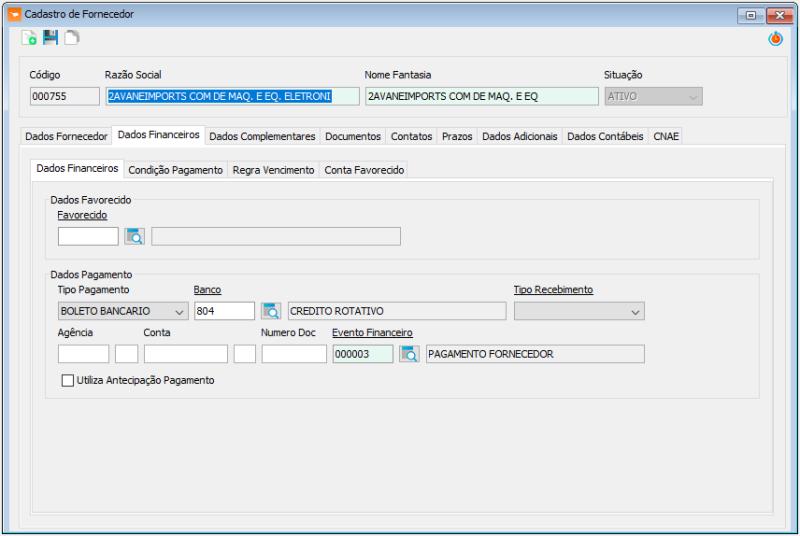The height and width of the screenshot is (536, 800).
Task: Click the Agência input field
Action: coord(84,354)
